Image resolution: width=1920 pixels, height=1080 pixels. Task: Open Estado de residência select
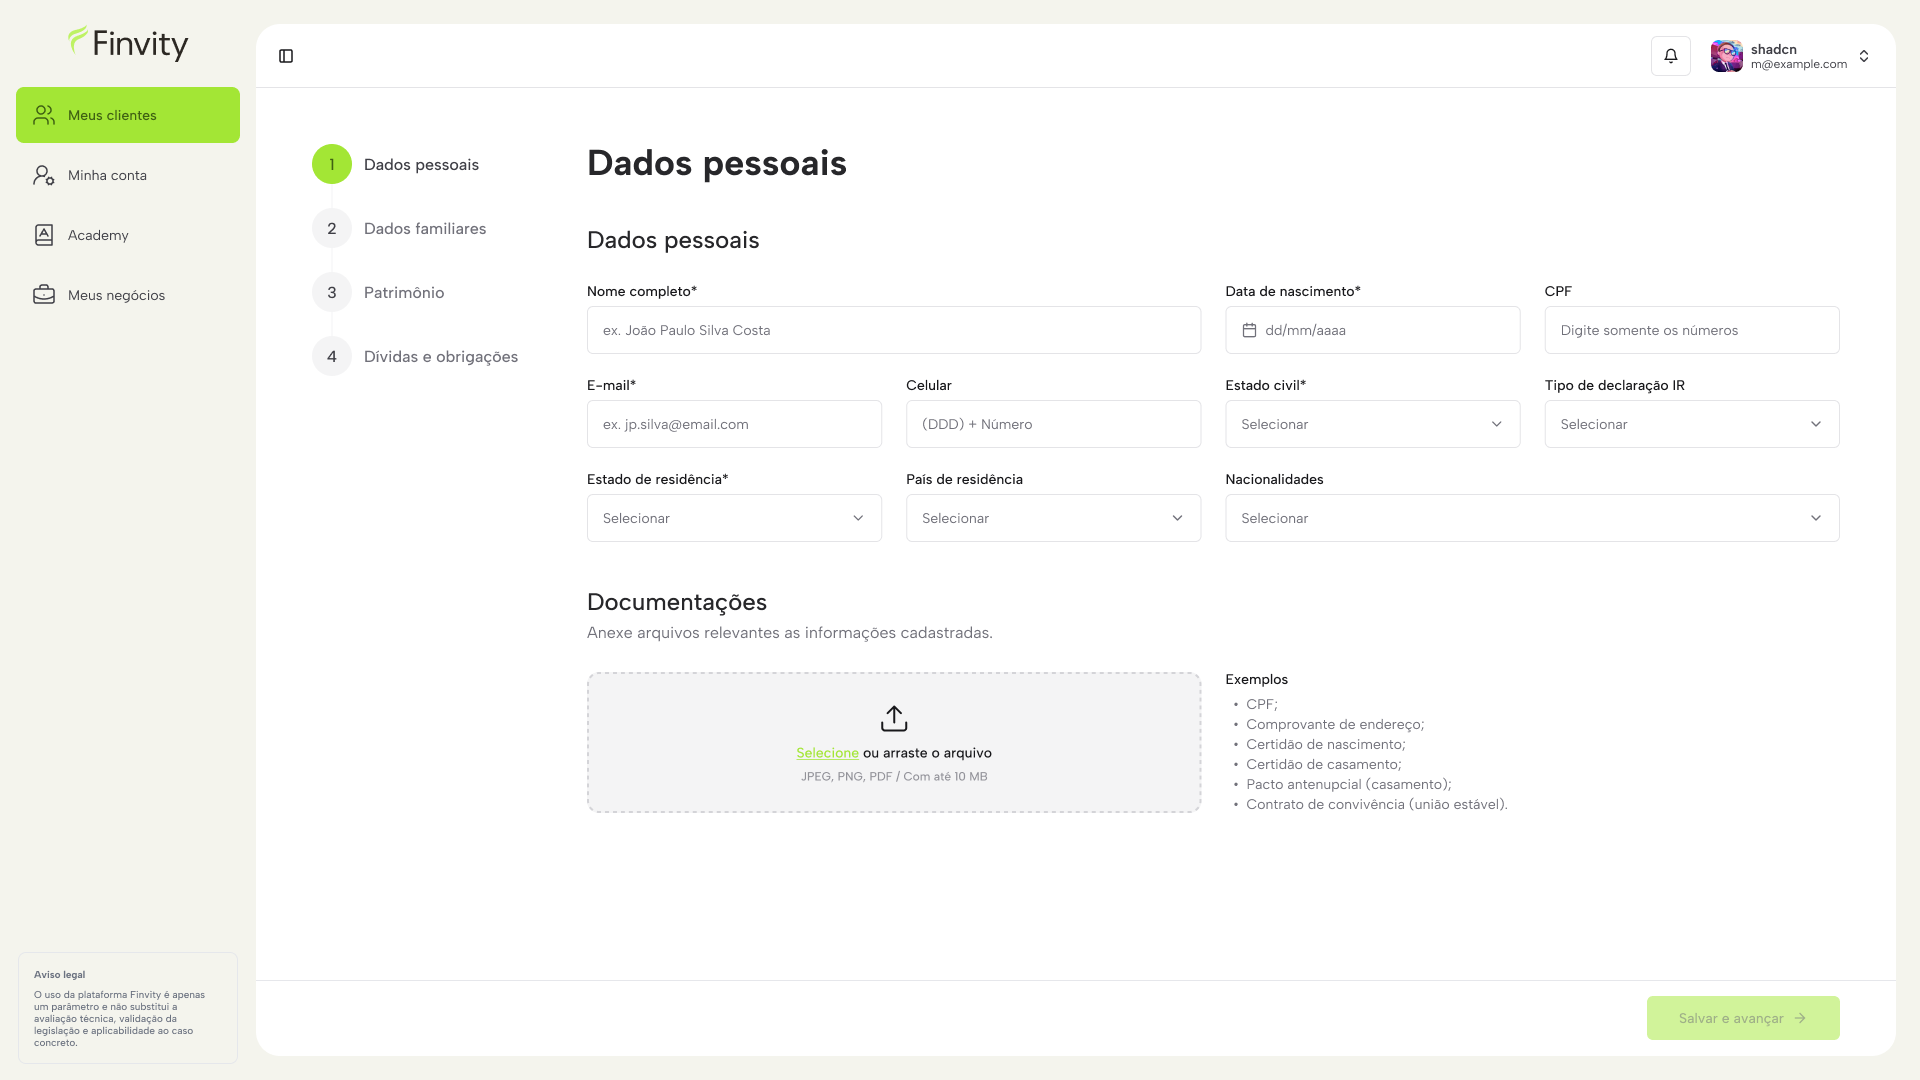733,518
